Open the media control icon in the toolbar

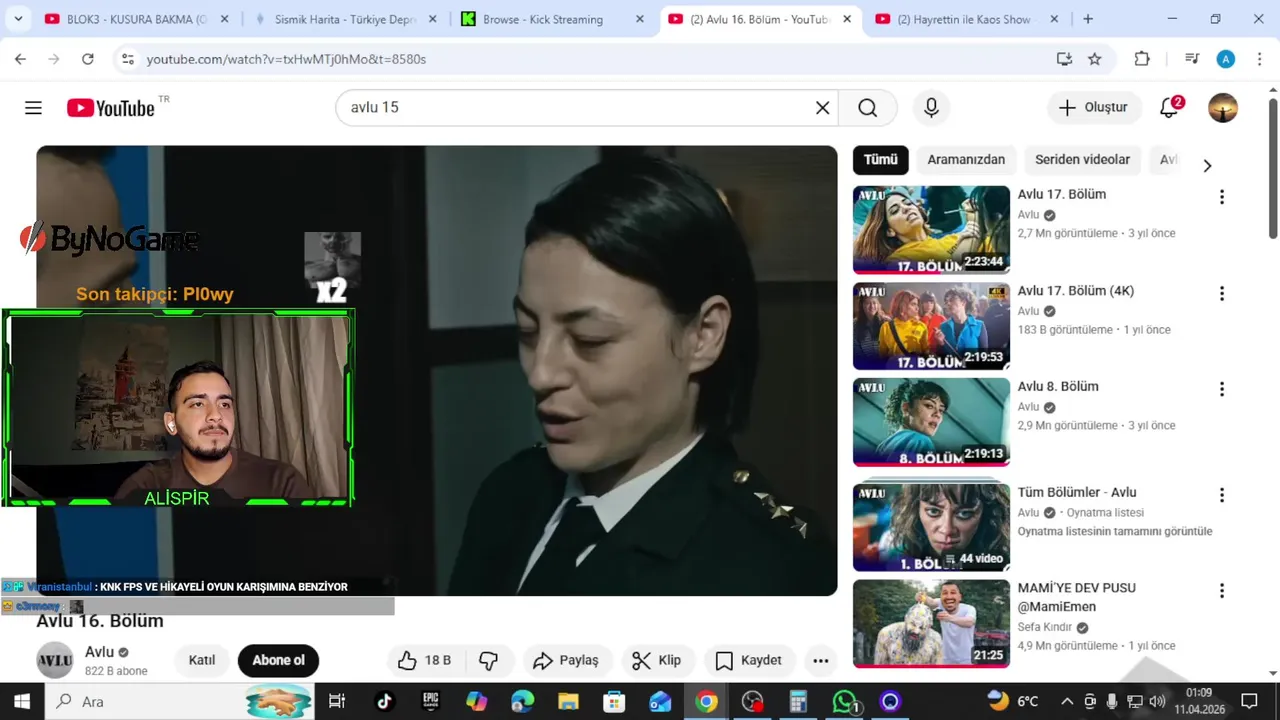coord(1192,59)
